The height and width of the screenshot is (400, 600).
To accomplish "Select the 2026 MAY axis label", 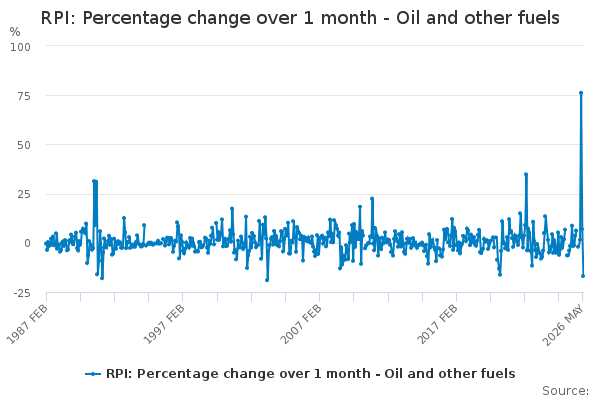I will point(564,326).
